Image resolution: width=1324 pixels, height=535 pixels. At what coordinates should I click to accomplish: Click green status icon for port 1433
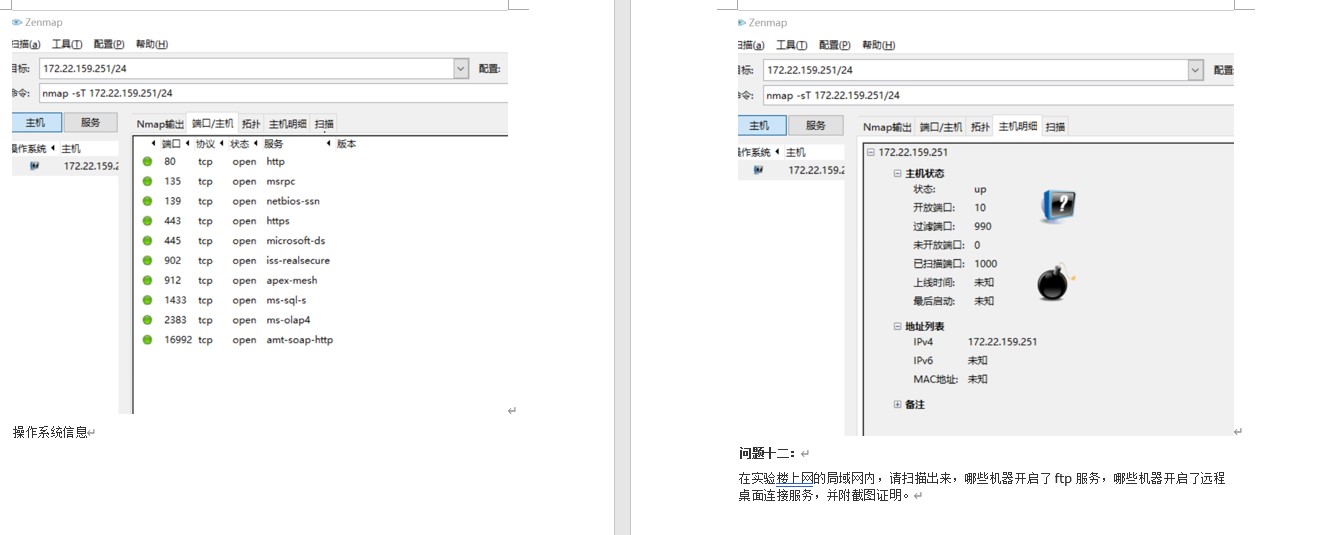147,300
